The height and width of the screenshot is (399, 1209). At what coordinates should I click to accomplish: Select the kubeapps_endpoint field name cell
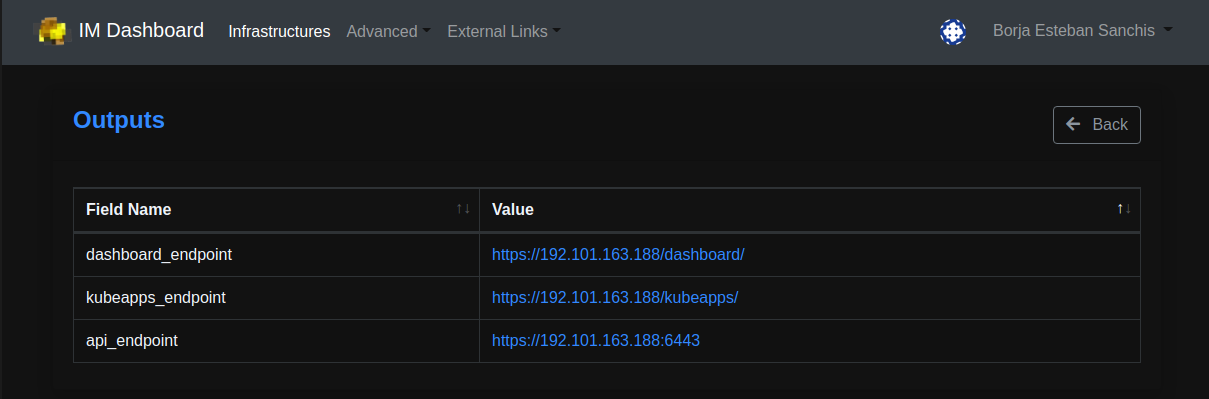tap(276, 298)
